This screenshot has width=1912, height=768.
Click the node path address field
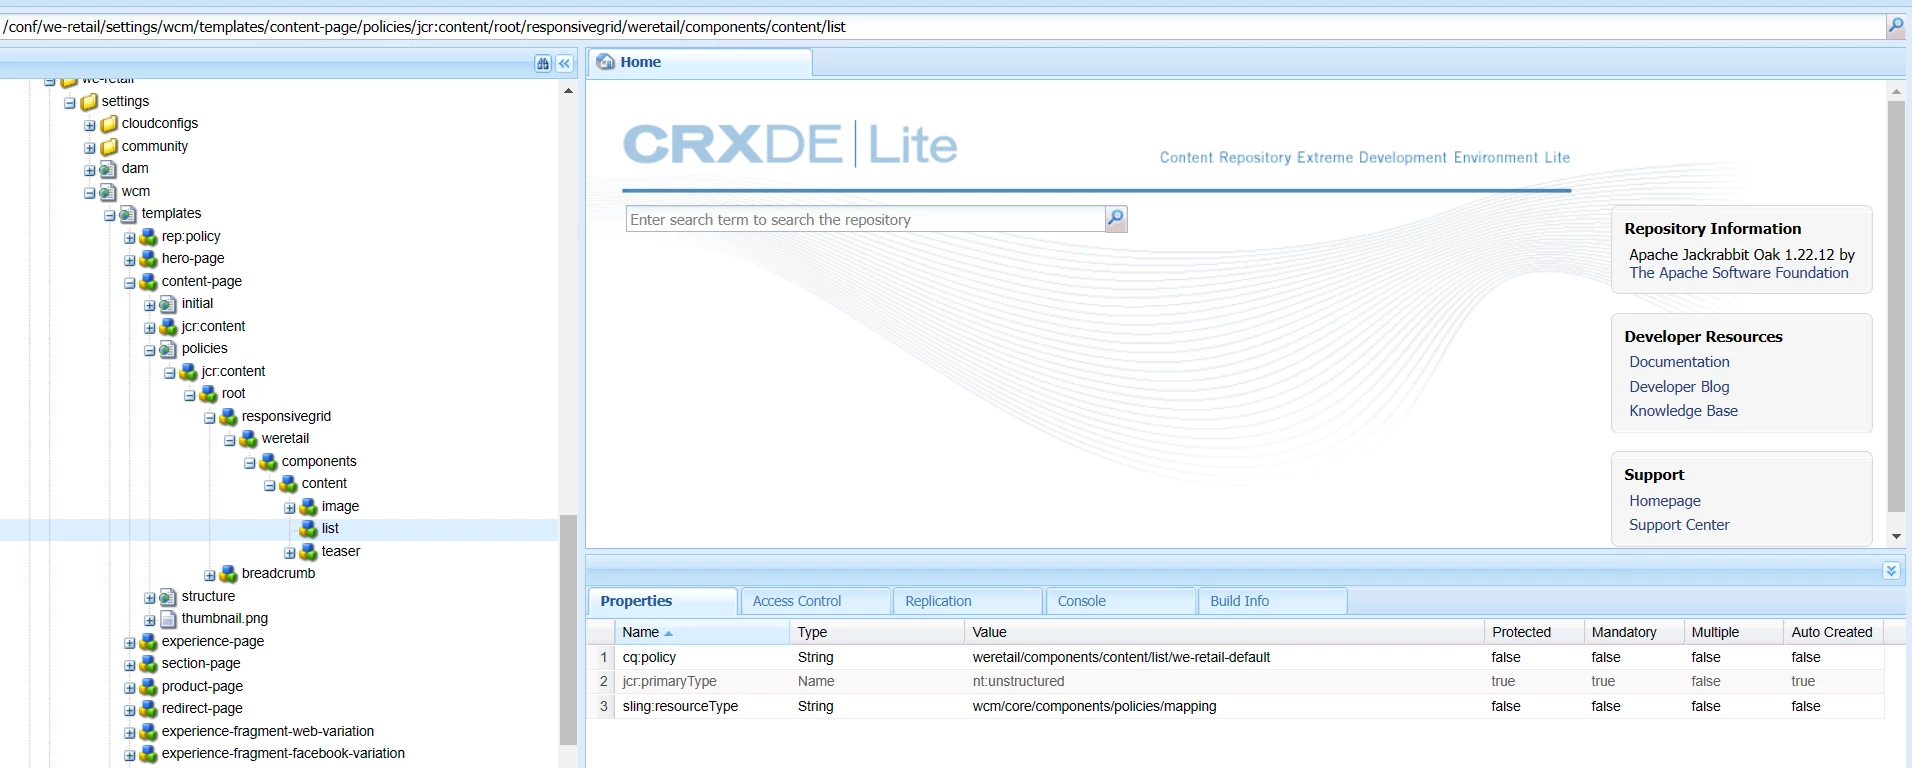coord(942,27)
